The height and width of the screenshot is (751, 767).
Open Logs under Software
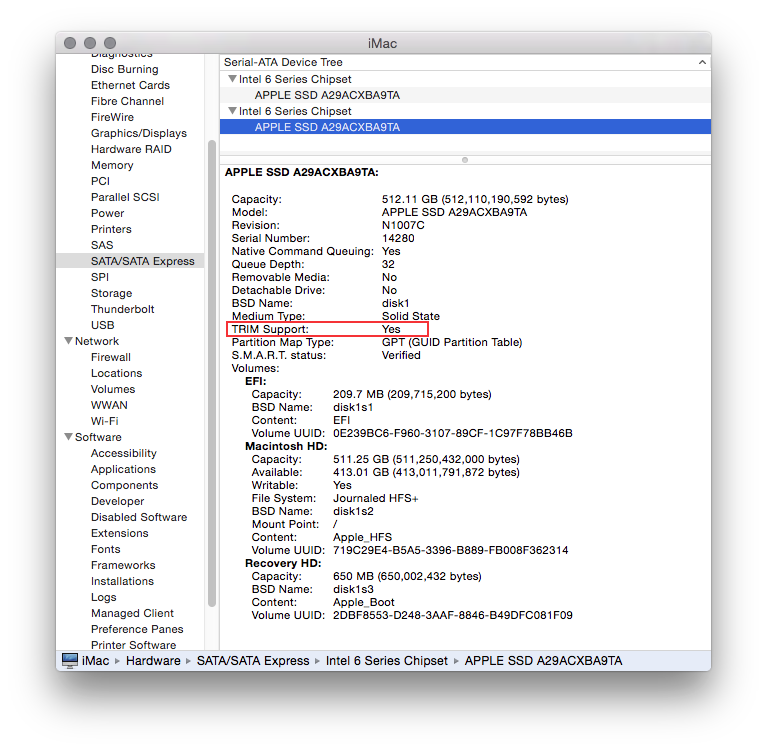[104, 597]
